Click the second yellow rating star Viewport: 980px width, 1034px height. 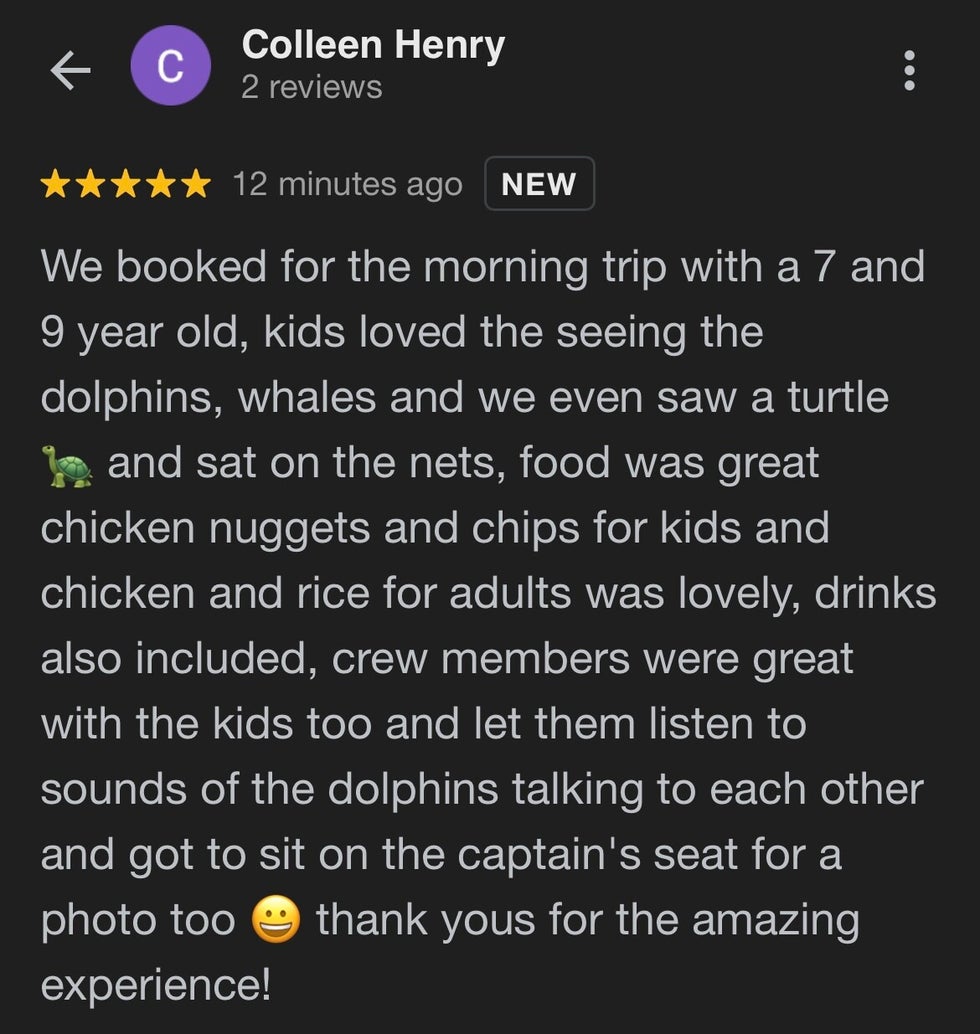[x=90, y=184]
